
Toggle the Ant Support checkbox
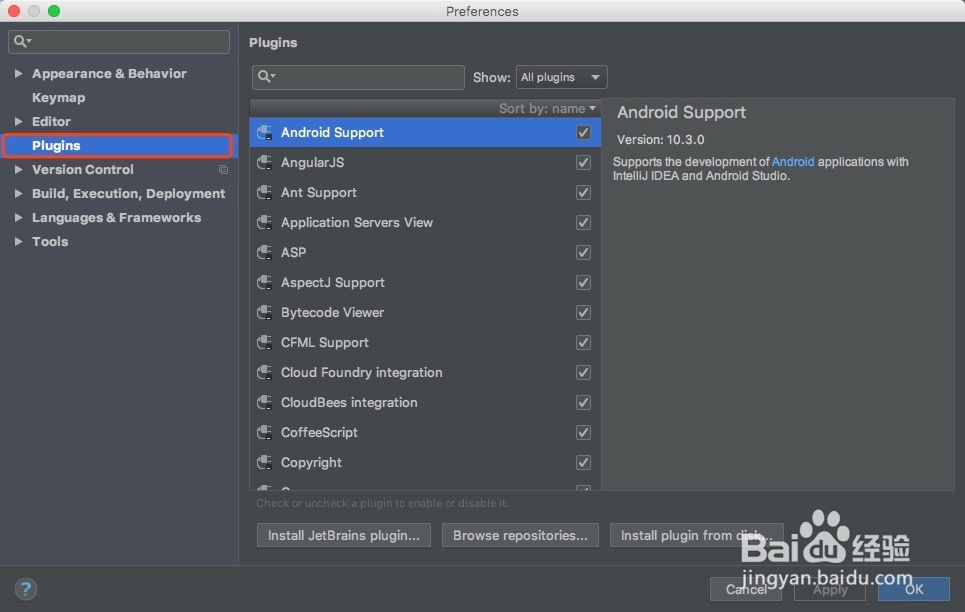pos(583,193)
